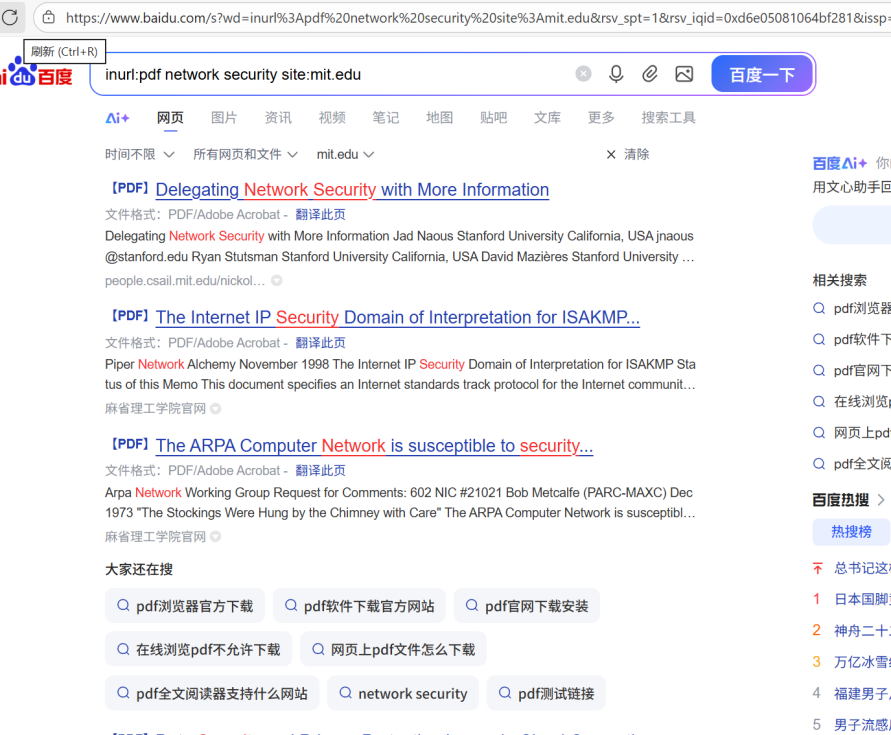Select the 网页 tab
This screenshot has width=891, height=735.
pos(170,118)
